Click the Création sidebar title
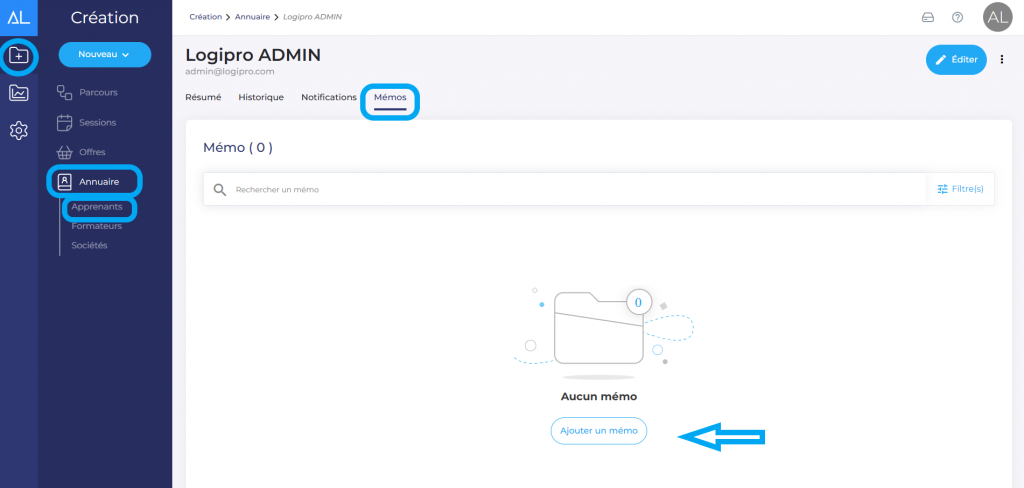Image resolution: width=1024 pixels, height=488 pixels. [104, 18]
